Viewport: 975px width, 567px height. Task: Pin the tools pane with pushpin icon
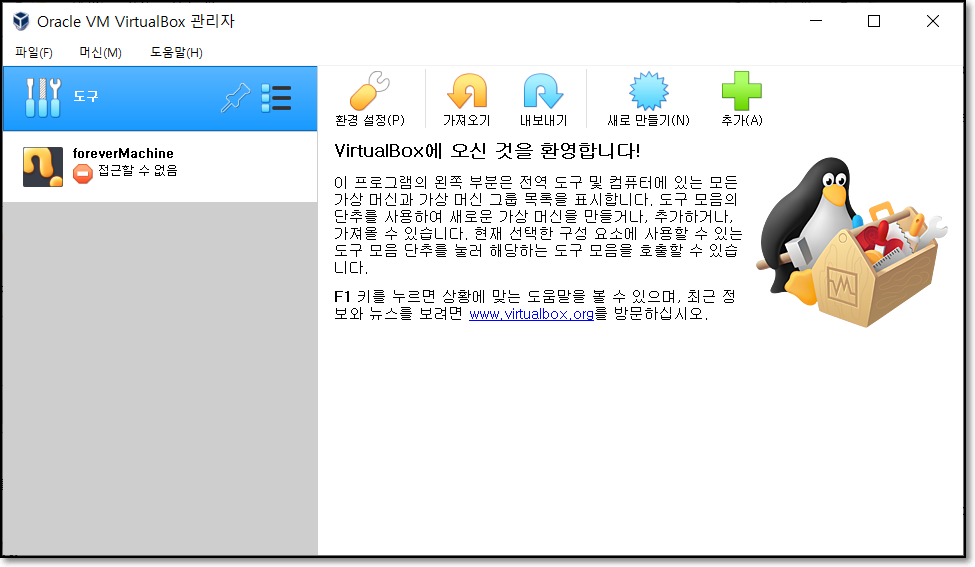[x=235, y=98]
